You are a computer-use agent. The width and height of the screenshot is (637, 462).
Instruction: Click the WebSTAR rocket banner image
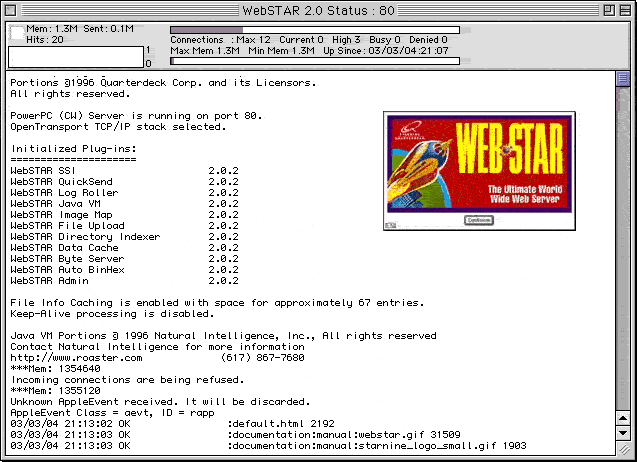click(479, 164)
